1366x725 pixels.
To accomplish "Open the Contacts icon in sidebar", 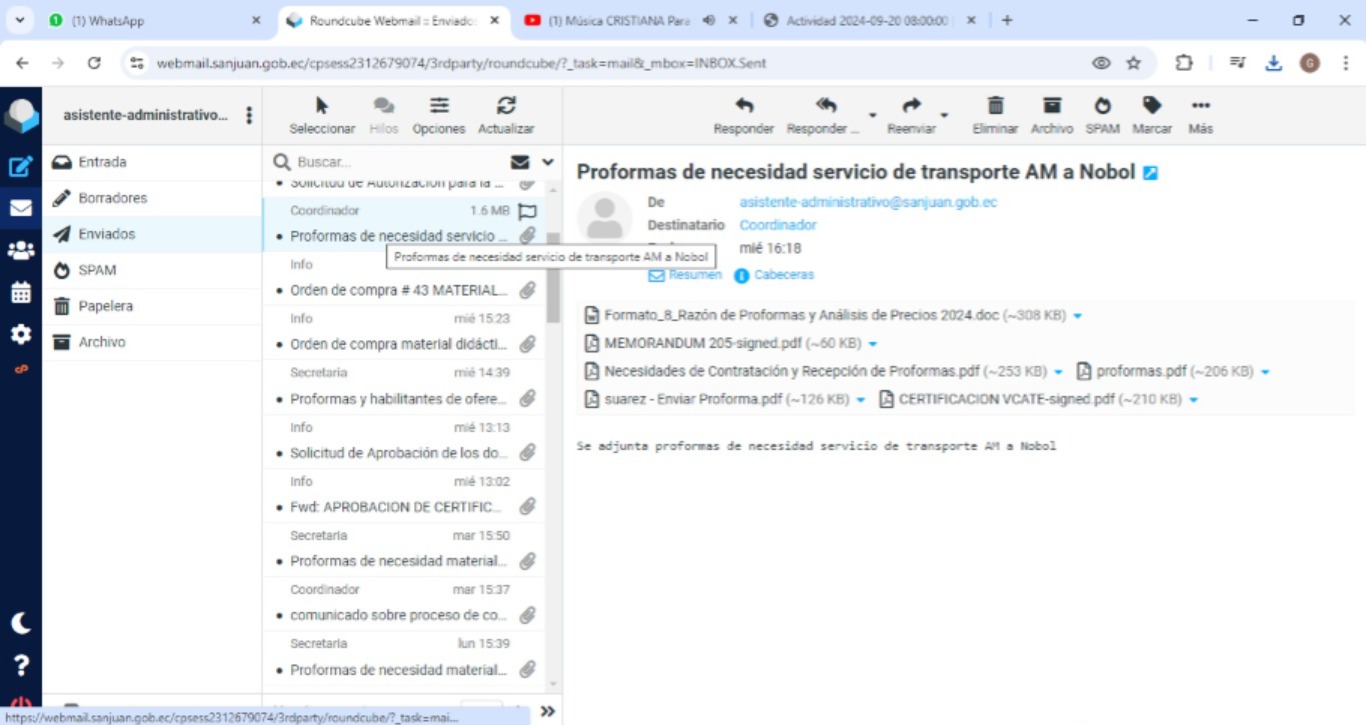I will 21,251.
